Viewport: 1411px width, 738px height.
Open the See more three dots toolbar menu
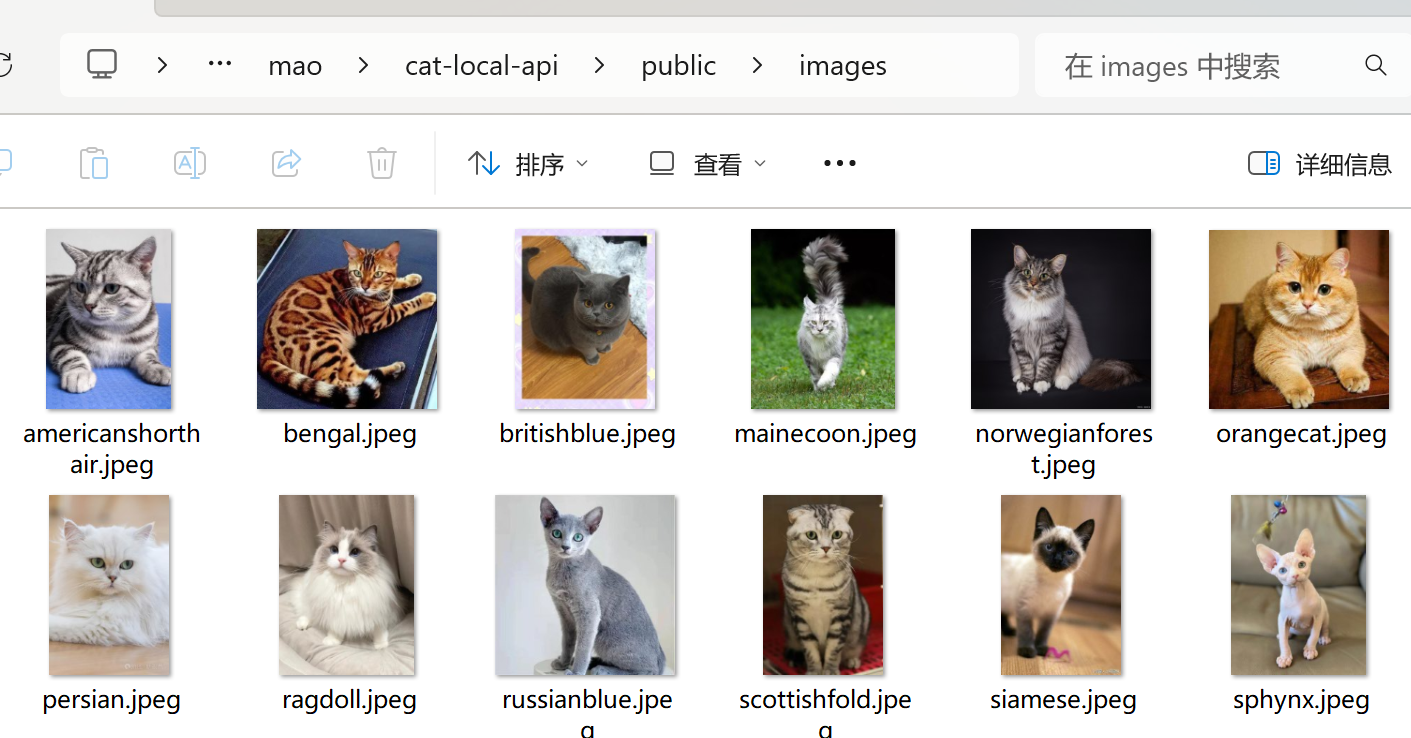[x=840, y=163]
